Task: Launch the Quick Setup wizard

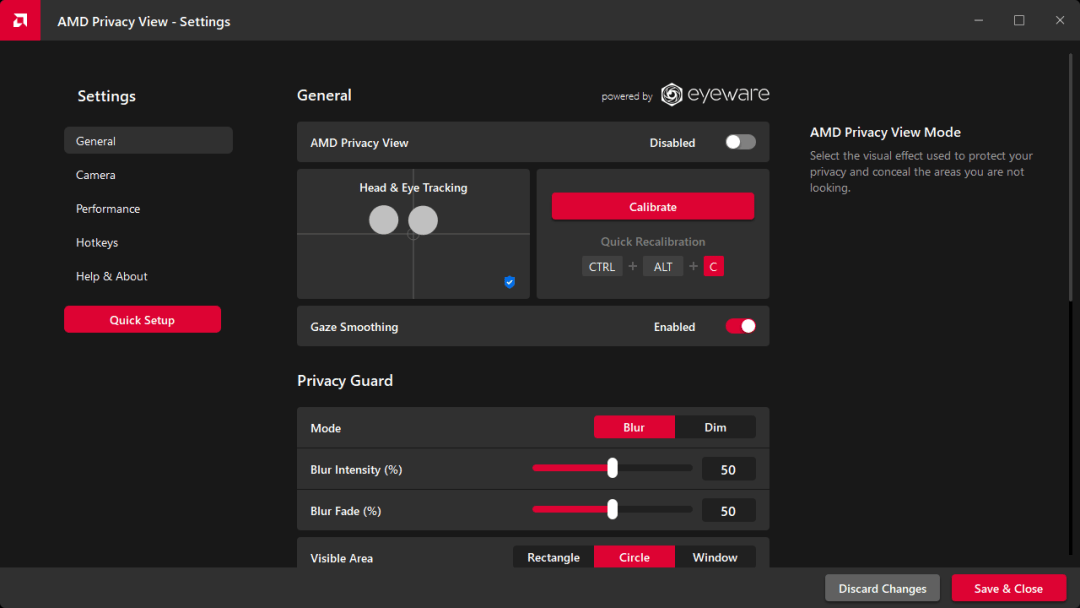Action: click(x=142, y=319)
